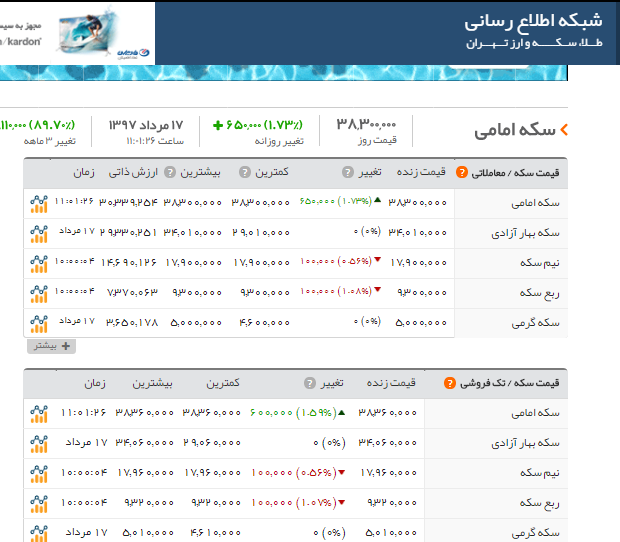Open ربع سکه link in تک فروشی table
The width and height of the screenshot is (620, 542).
539,503
